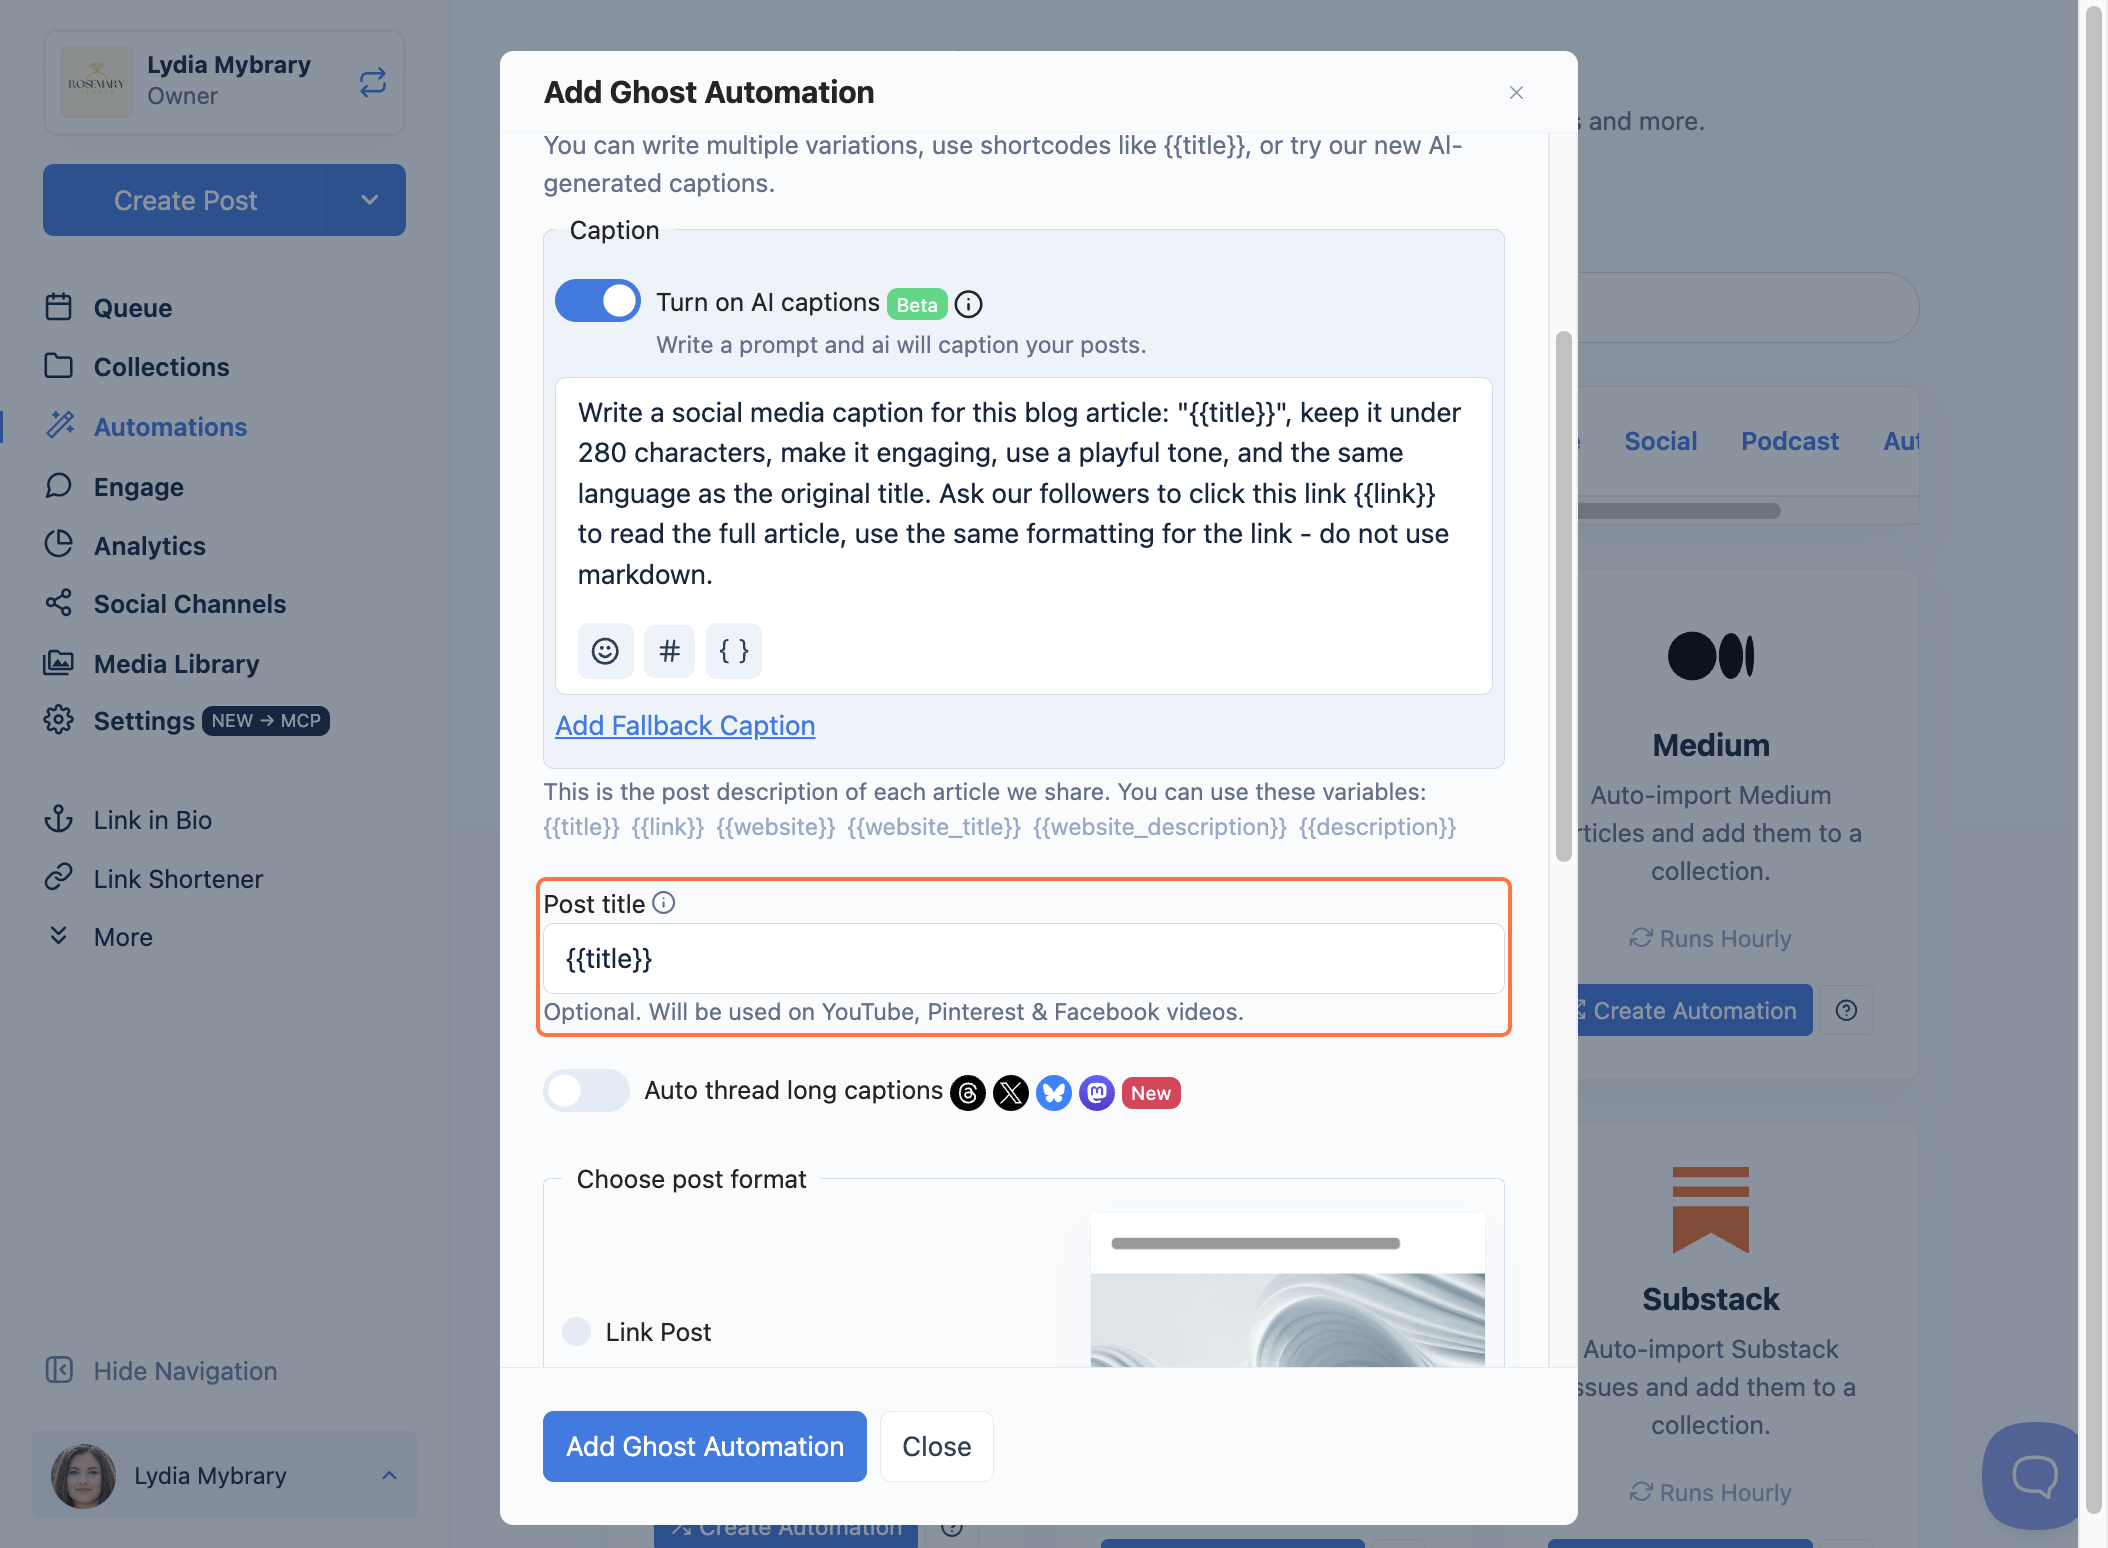Open shortcode braces menu in caption
This screenshot has width=2108, height=1548.
click(x=734, y=651)
